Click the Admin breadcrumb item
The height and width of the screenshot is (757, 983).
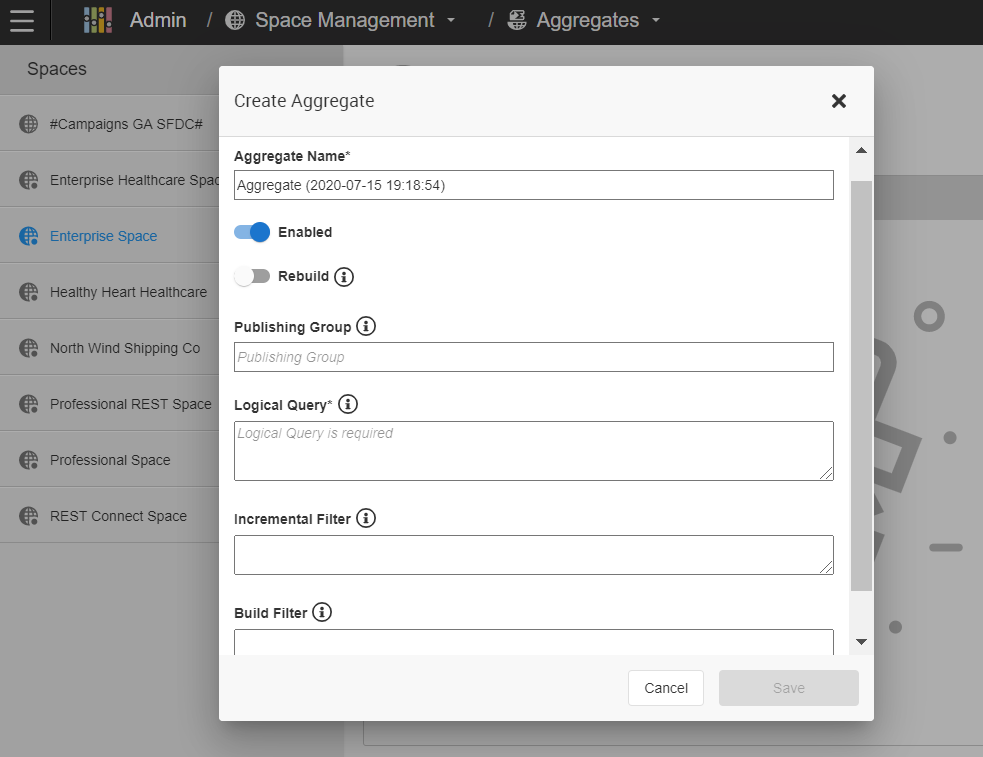pos(158,19)
